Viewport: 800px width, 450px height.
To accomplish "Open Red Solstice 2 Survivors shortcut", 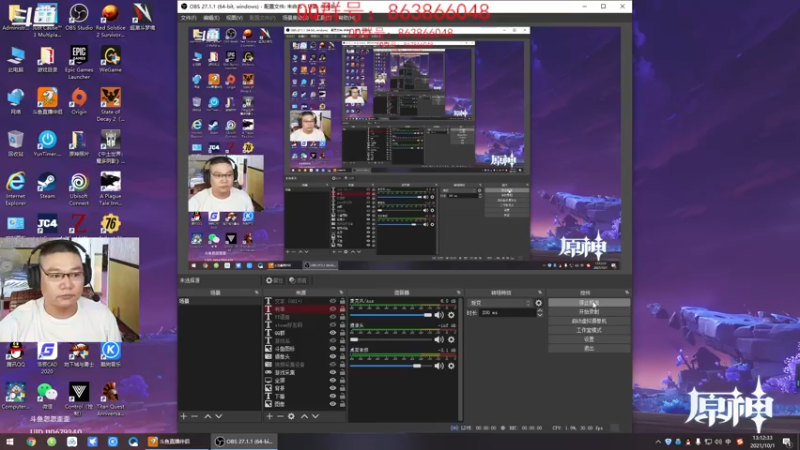I will pyautogui.click(x=110, y=20).
